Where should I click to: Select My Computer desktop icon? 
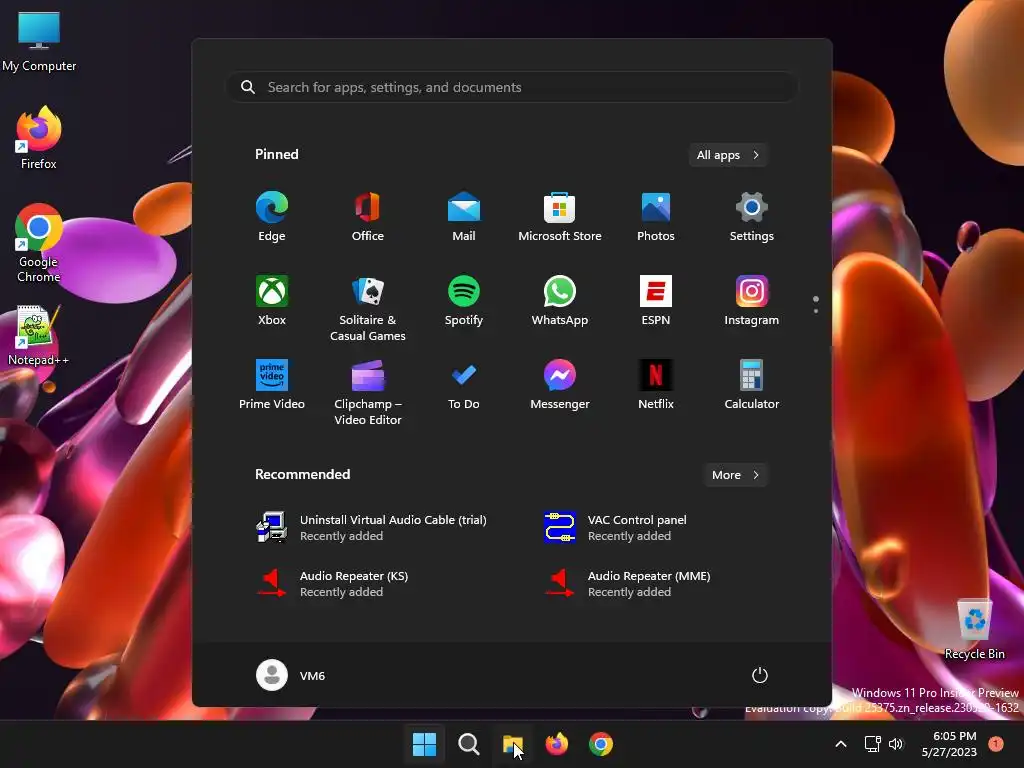coord(39,42)
